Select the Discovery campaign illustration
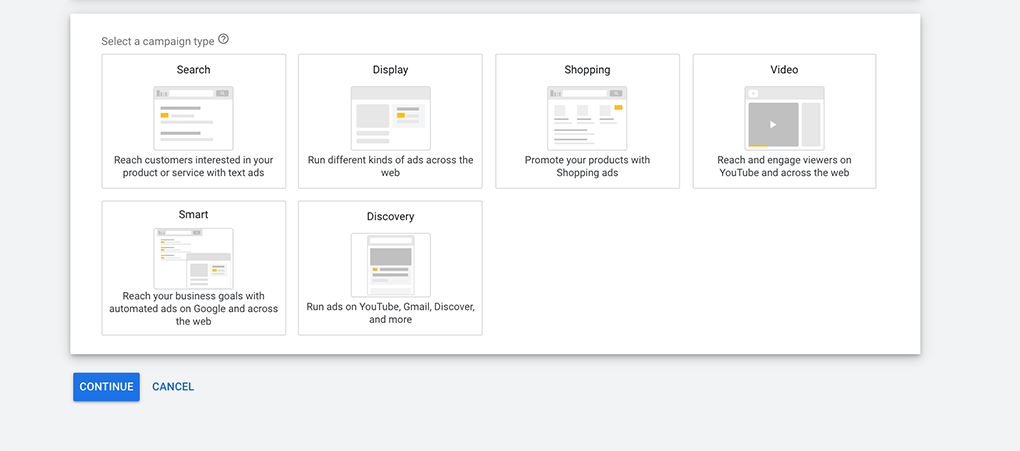This screenshot has height=451, width=1020. 390,265
